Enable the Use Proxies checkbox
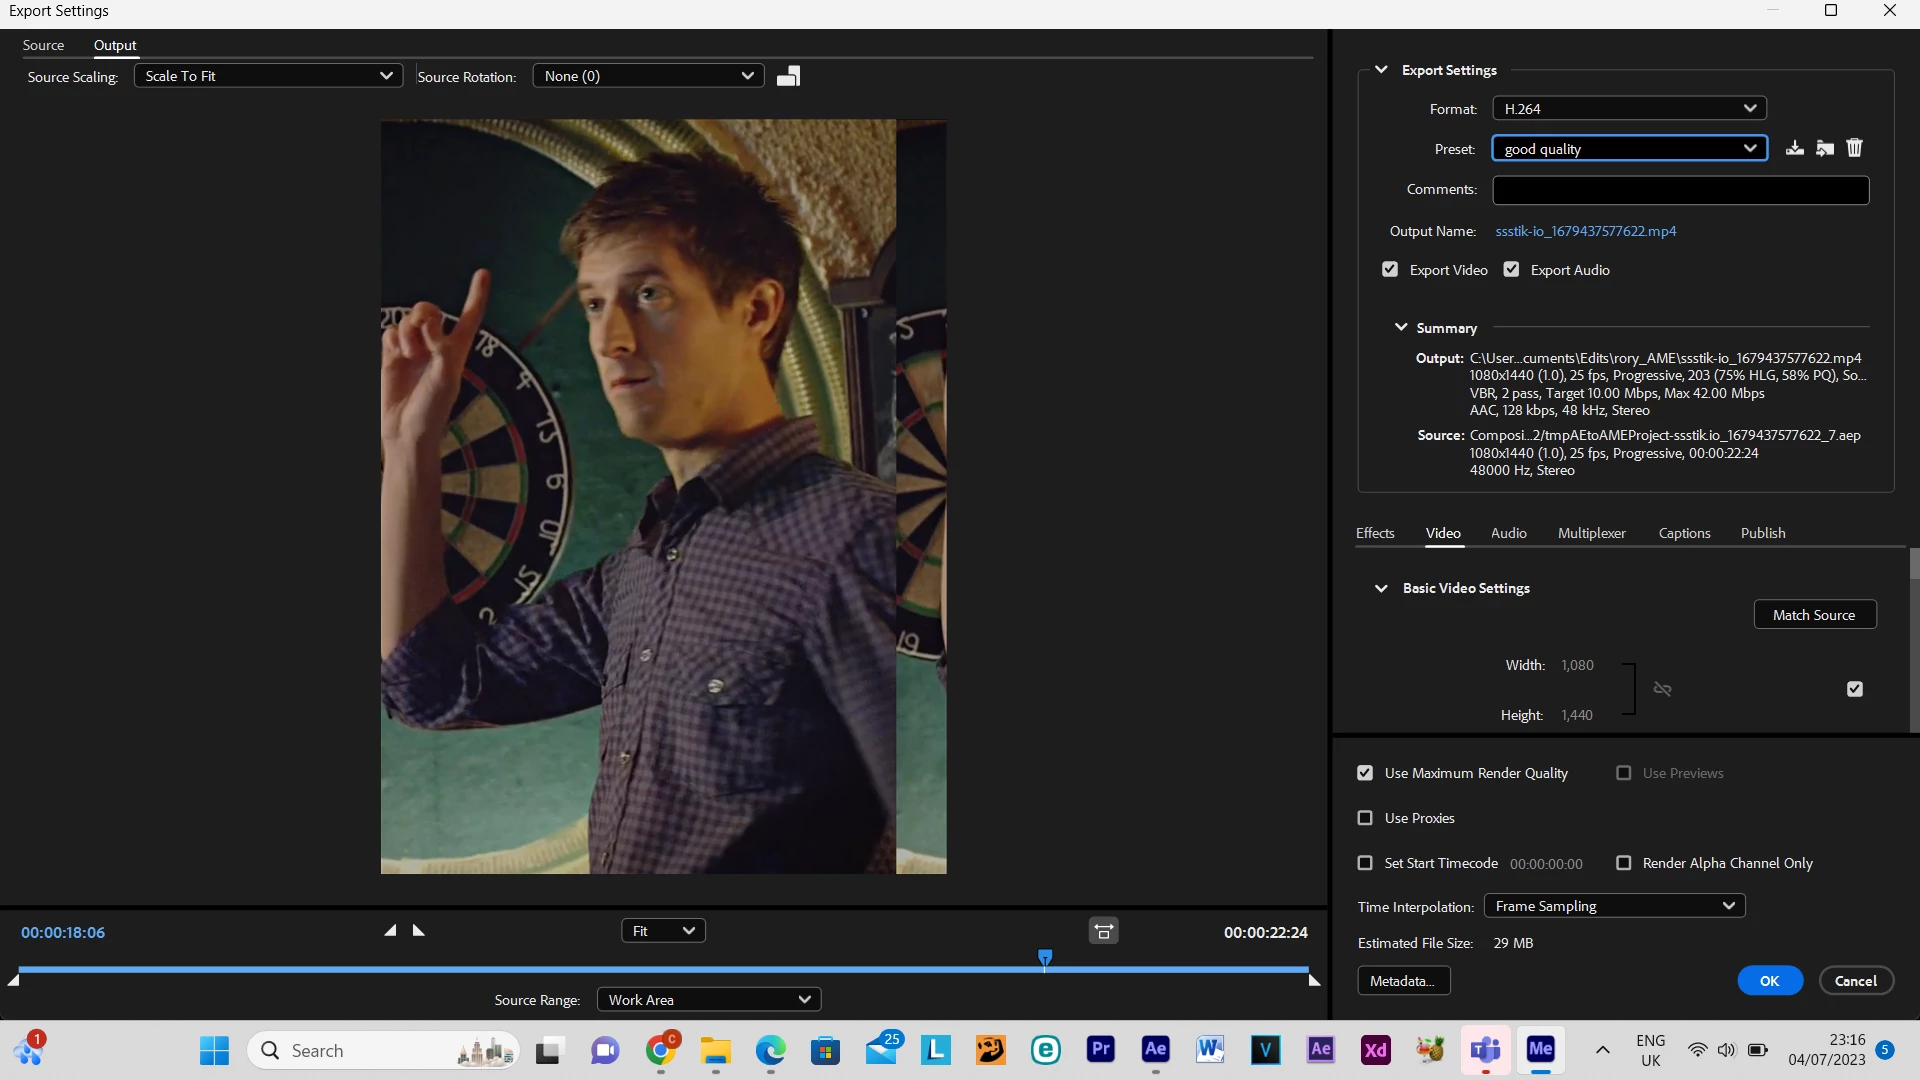Viewport: 1920px width, 1080px height. pyautogui.click(x=1365, y=818)
